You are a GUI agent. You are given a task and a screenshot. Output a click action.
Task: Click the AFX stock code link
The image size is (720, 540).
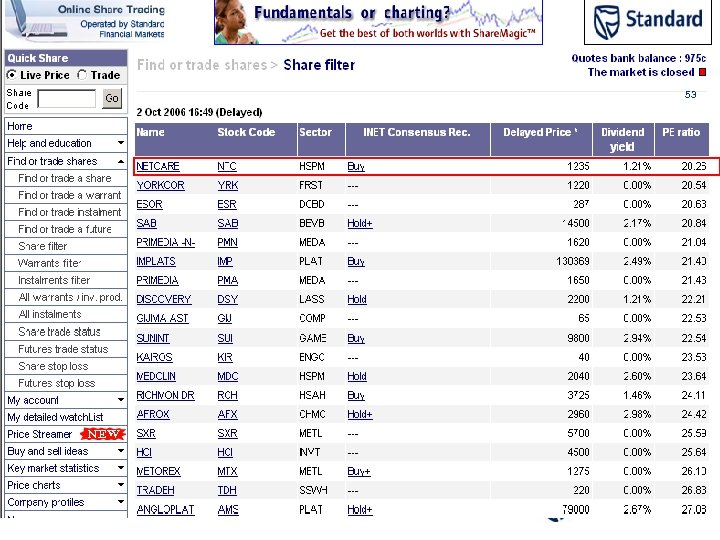pos(227,414)
